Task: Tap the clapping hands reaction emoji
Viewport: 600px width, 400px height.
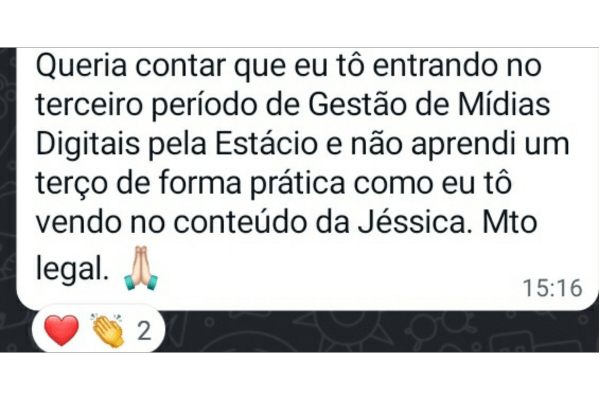Action: pos(108,330)
